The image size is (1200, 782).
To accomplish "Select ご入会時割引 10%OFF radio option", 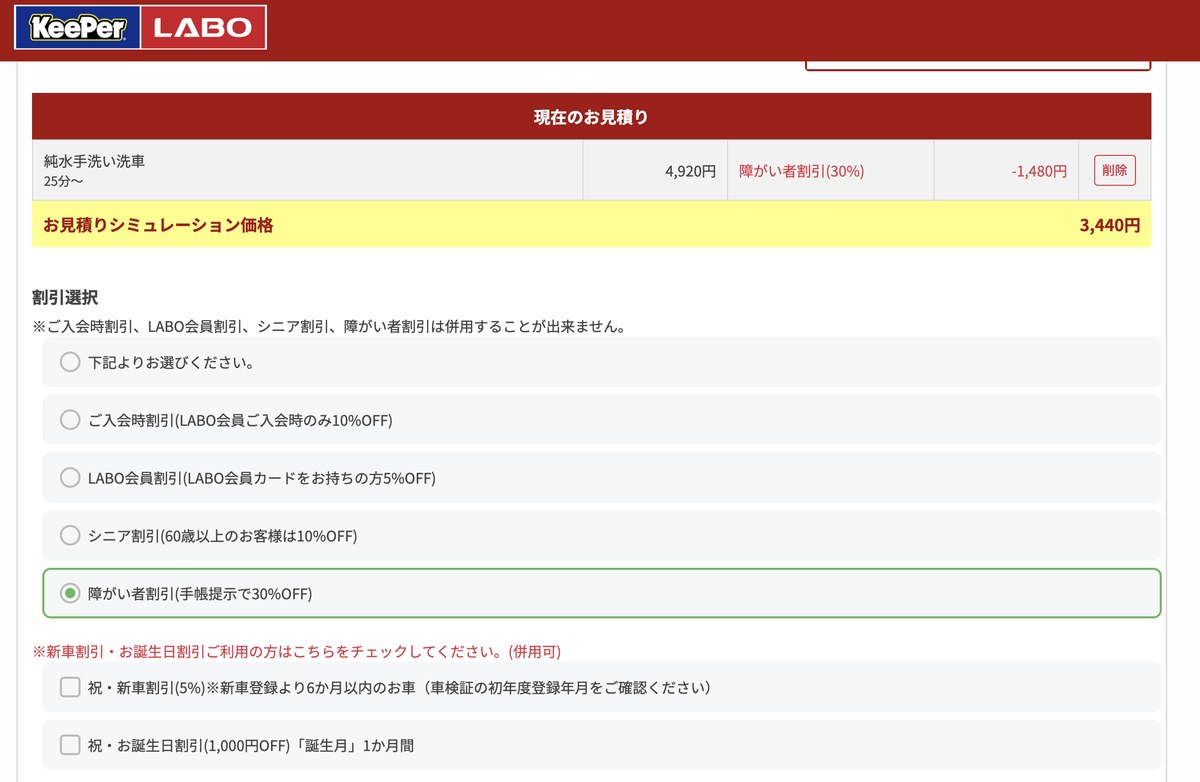I will (x=70, y=420).
